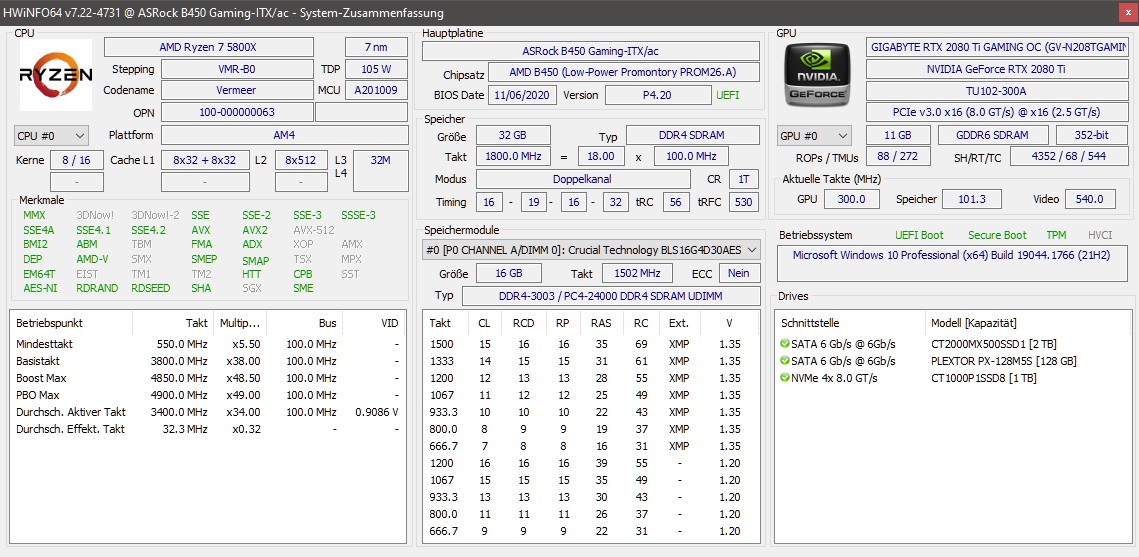Click the AES-NI feature label
Screen dimensions: 1139x557
[x=38, y=288]
